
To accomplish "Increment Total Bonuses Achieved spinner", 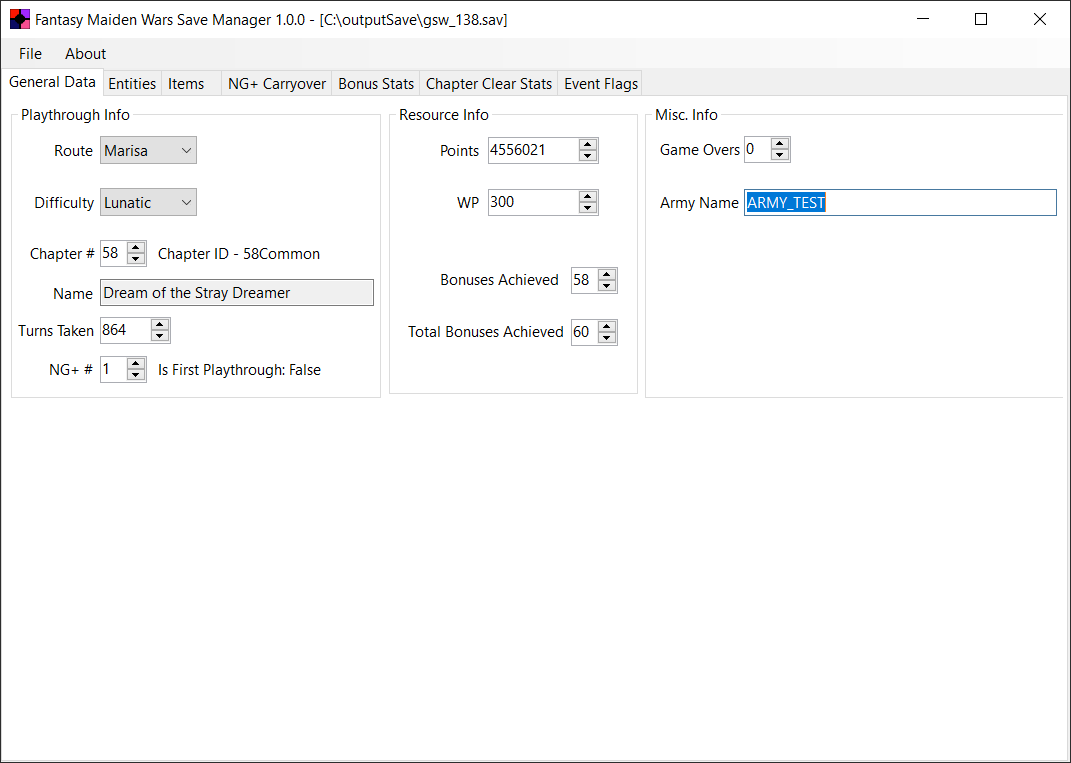I will point(607,327).
